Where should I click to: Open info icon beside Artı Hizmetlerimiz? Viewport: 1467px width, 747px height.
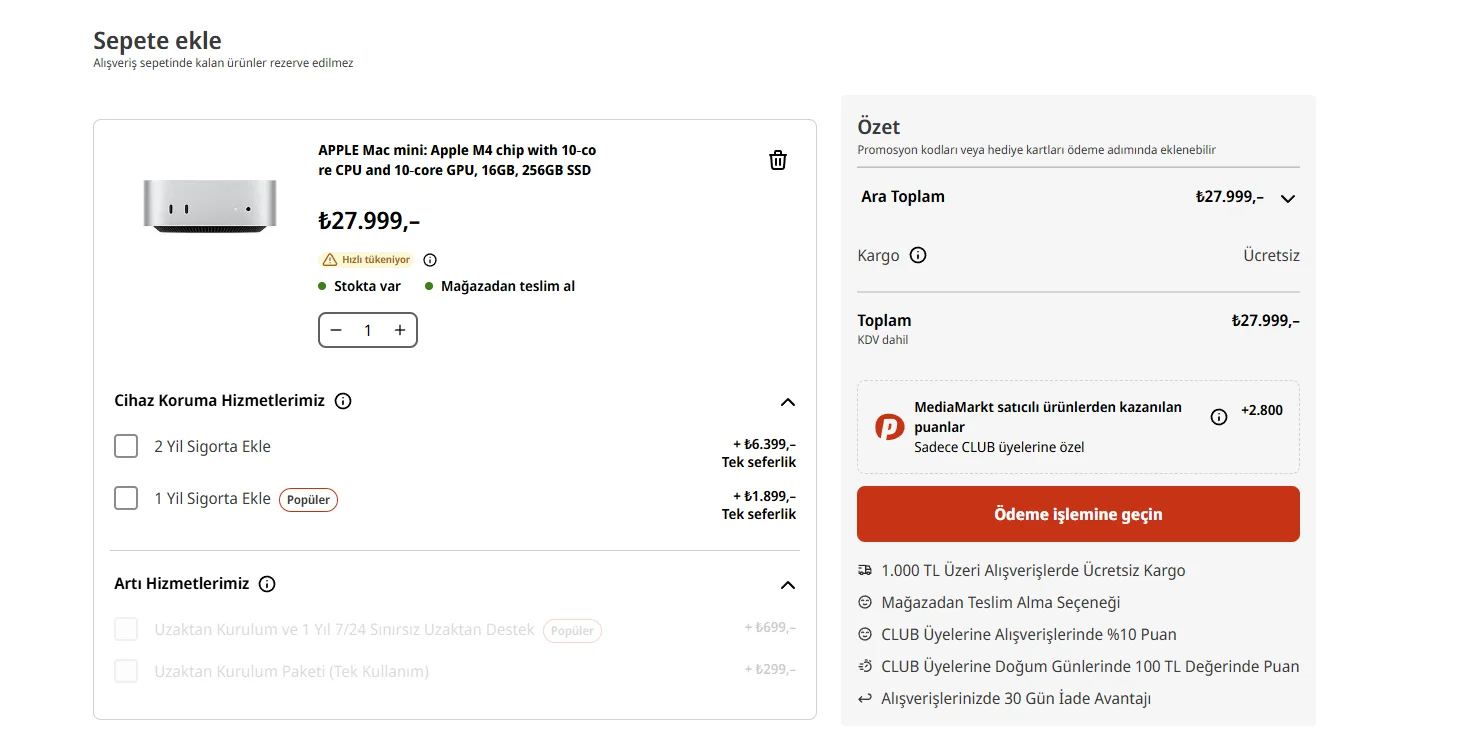pyautogui.click(x=267, y=584)
